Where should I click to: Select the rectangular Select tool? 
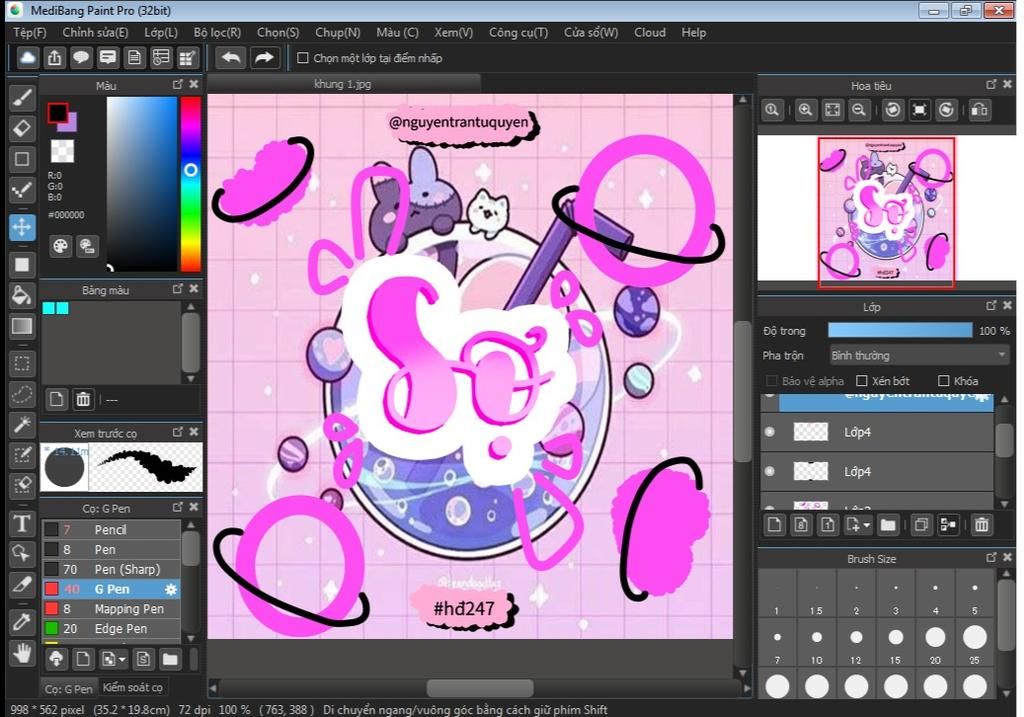point(22,363)
